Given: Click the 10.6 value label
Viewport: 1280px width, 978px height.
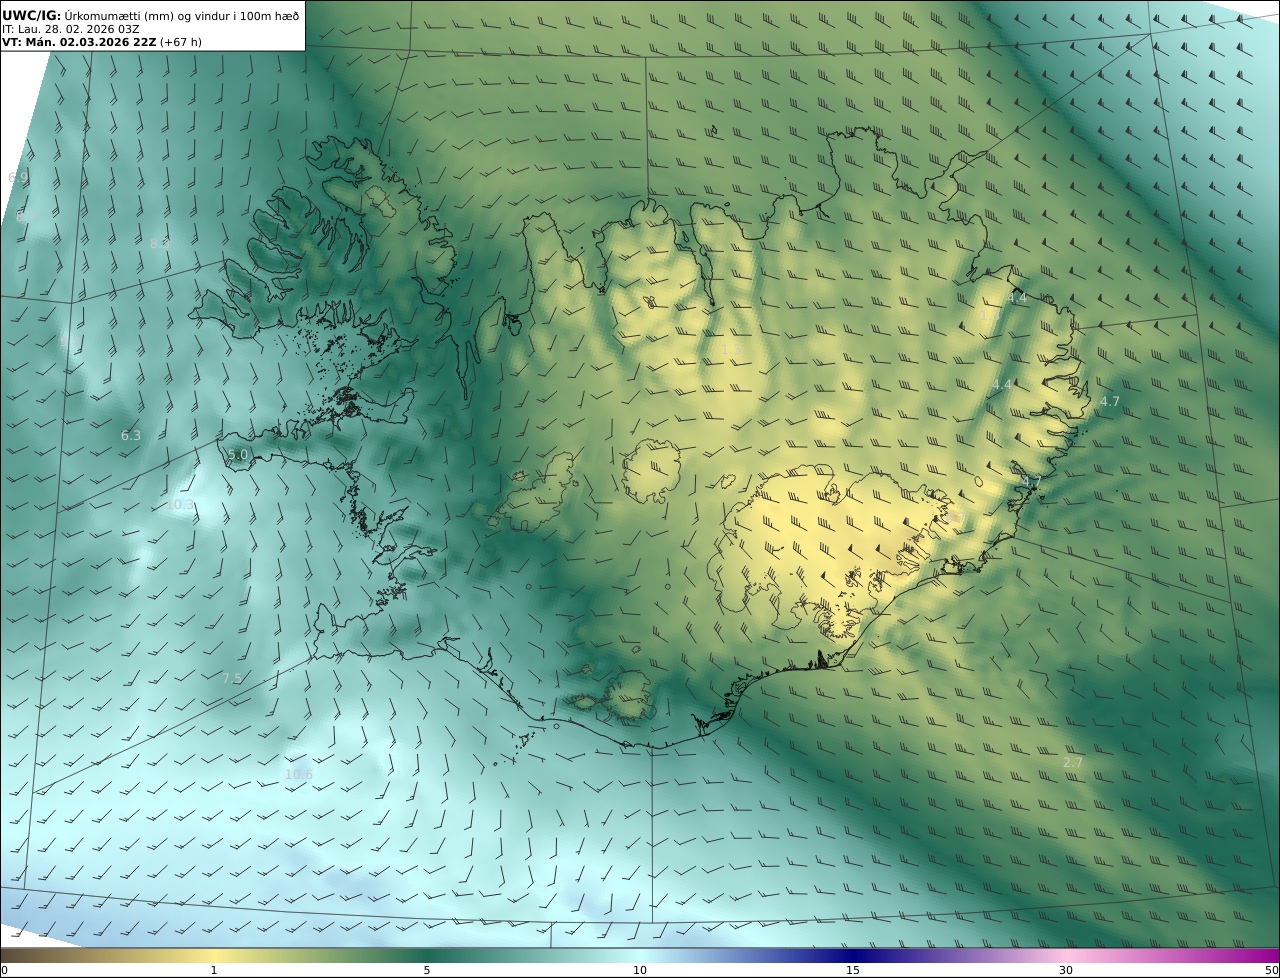Looking at the screenshot, I should (299, 774).
